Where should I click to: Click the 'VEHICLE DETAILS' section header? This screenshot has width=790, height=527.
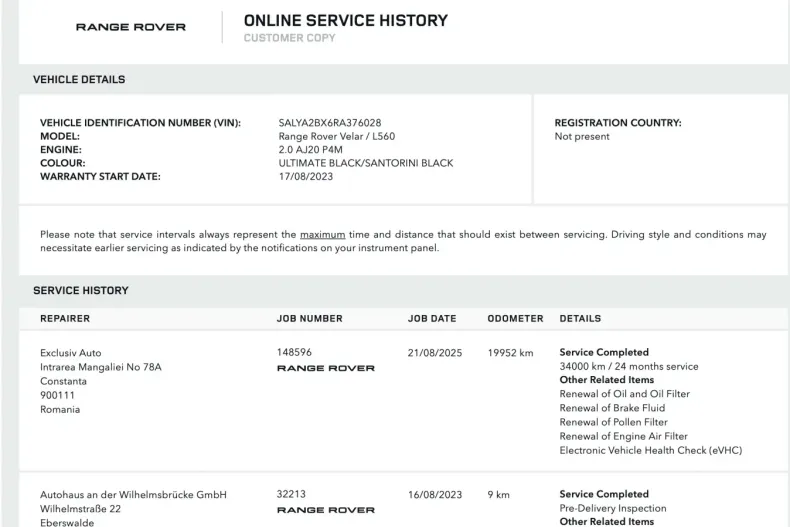79,80
